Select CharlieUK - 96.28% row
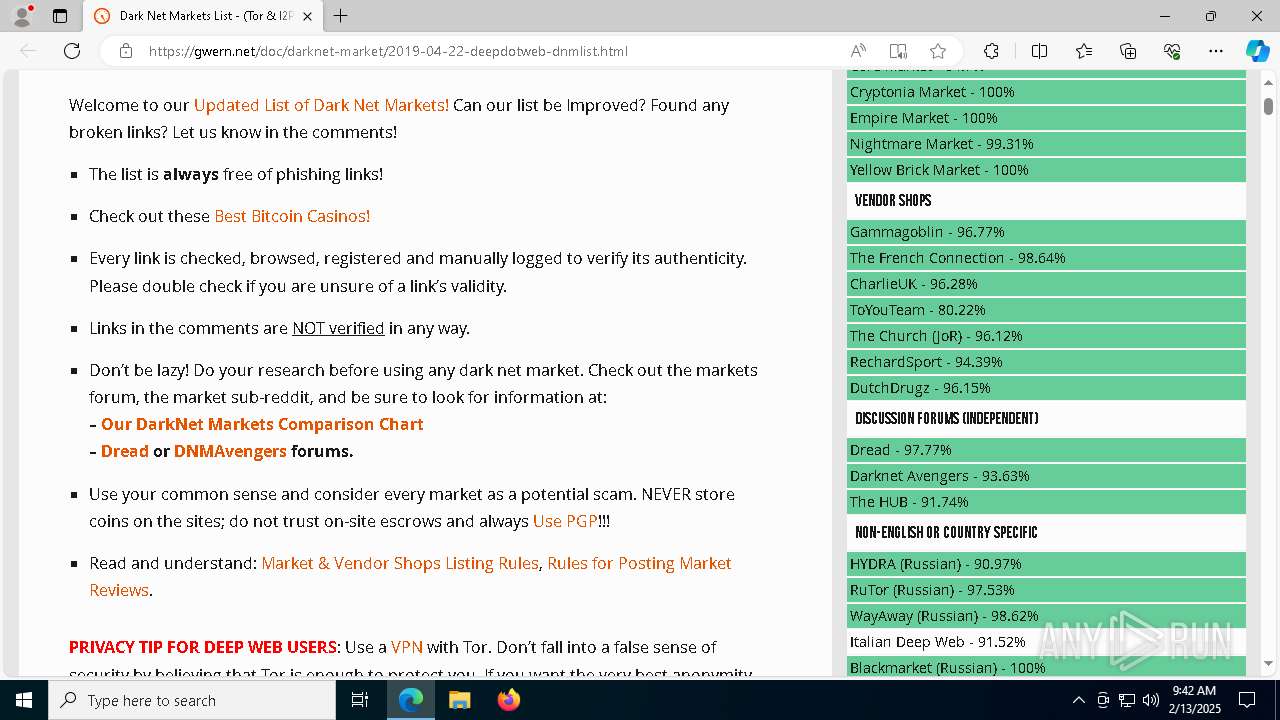The width and height of the screenshot is (1280, 720). click(1046, 284)
